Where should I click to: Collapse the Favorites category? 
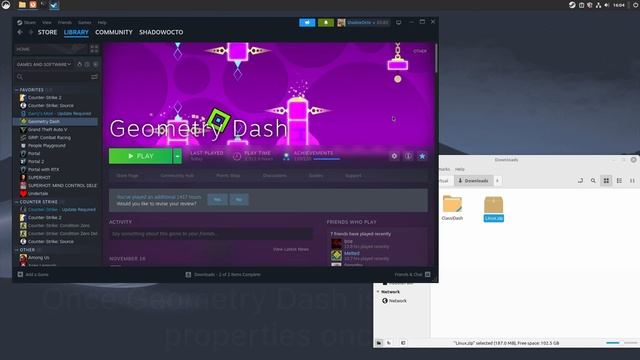point(17,90)
